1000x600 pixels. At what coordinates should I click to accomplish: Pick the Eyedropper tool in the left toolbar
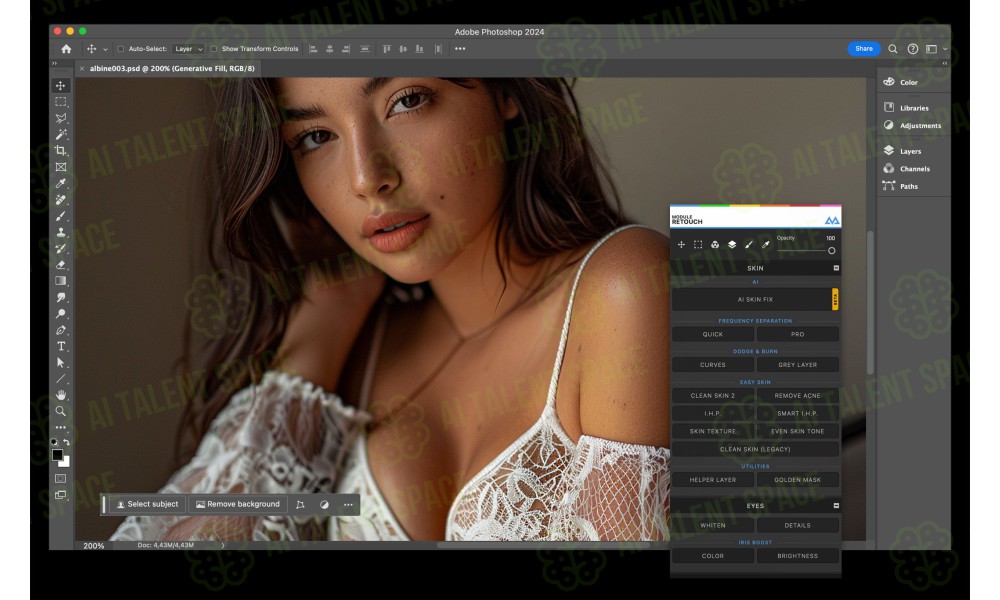coord(61,184)
